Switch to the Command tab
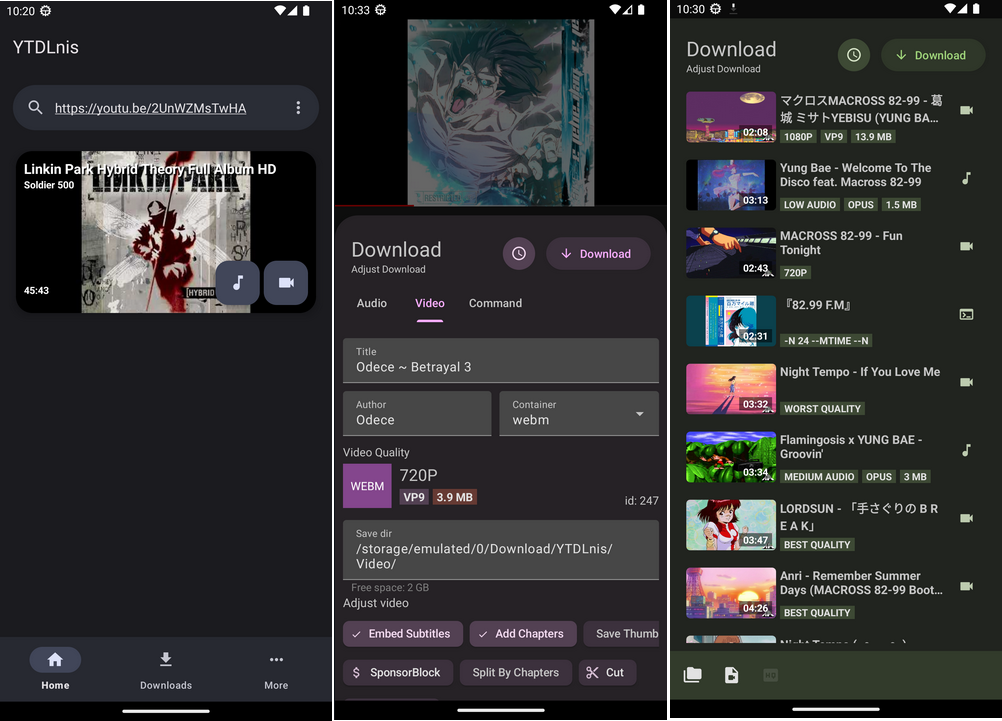 point(495,303)
